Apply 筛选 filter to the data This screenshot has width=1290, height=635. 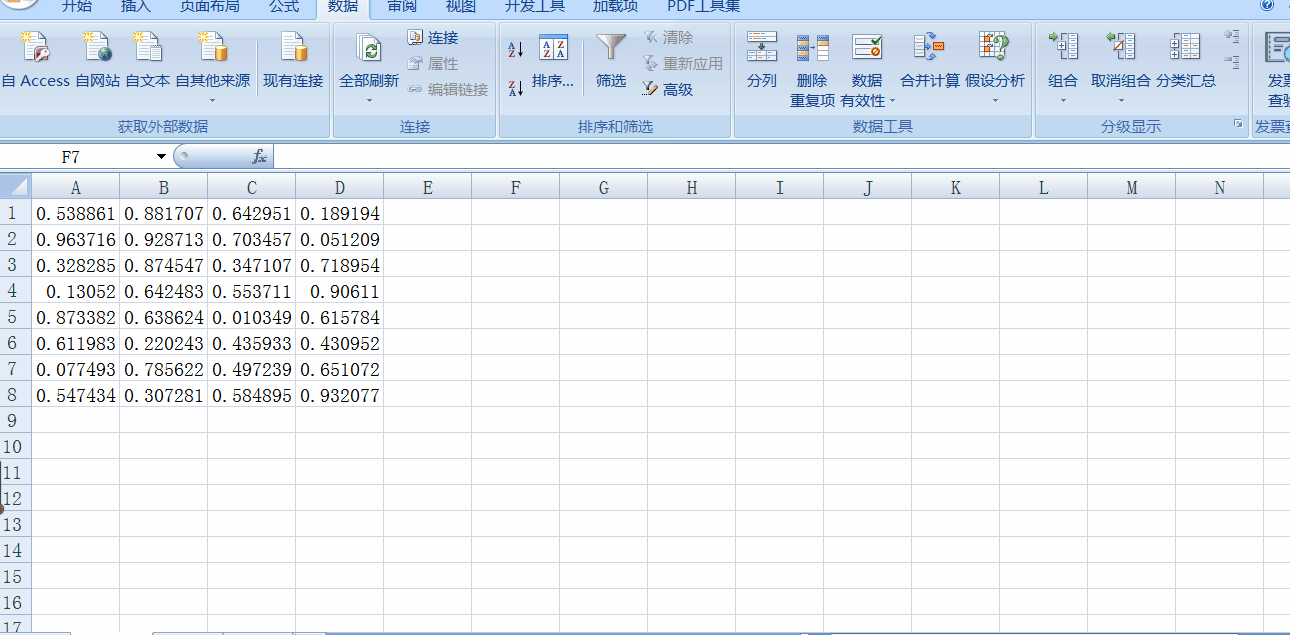point(610,60)
